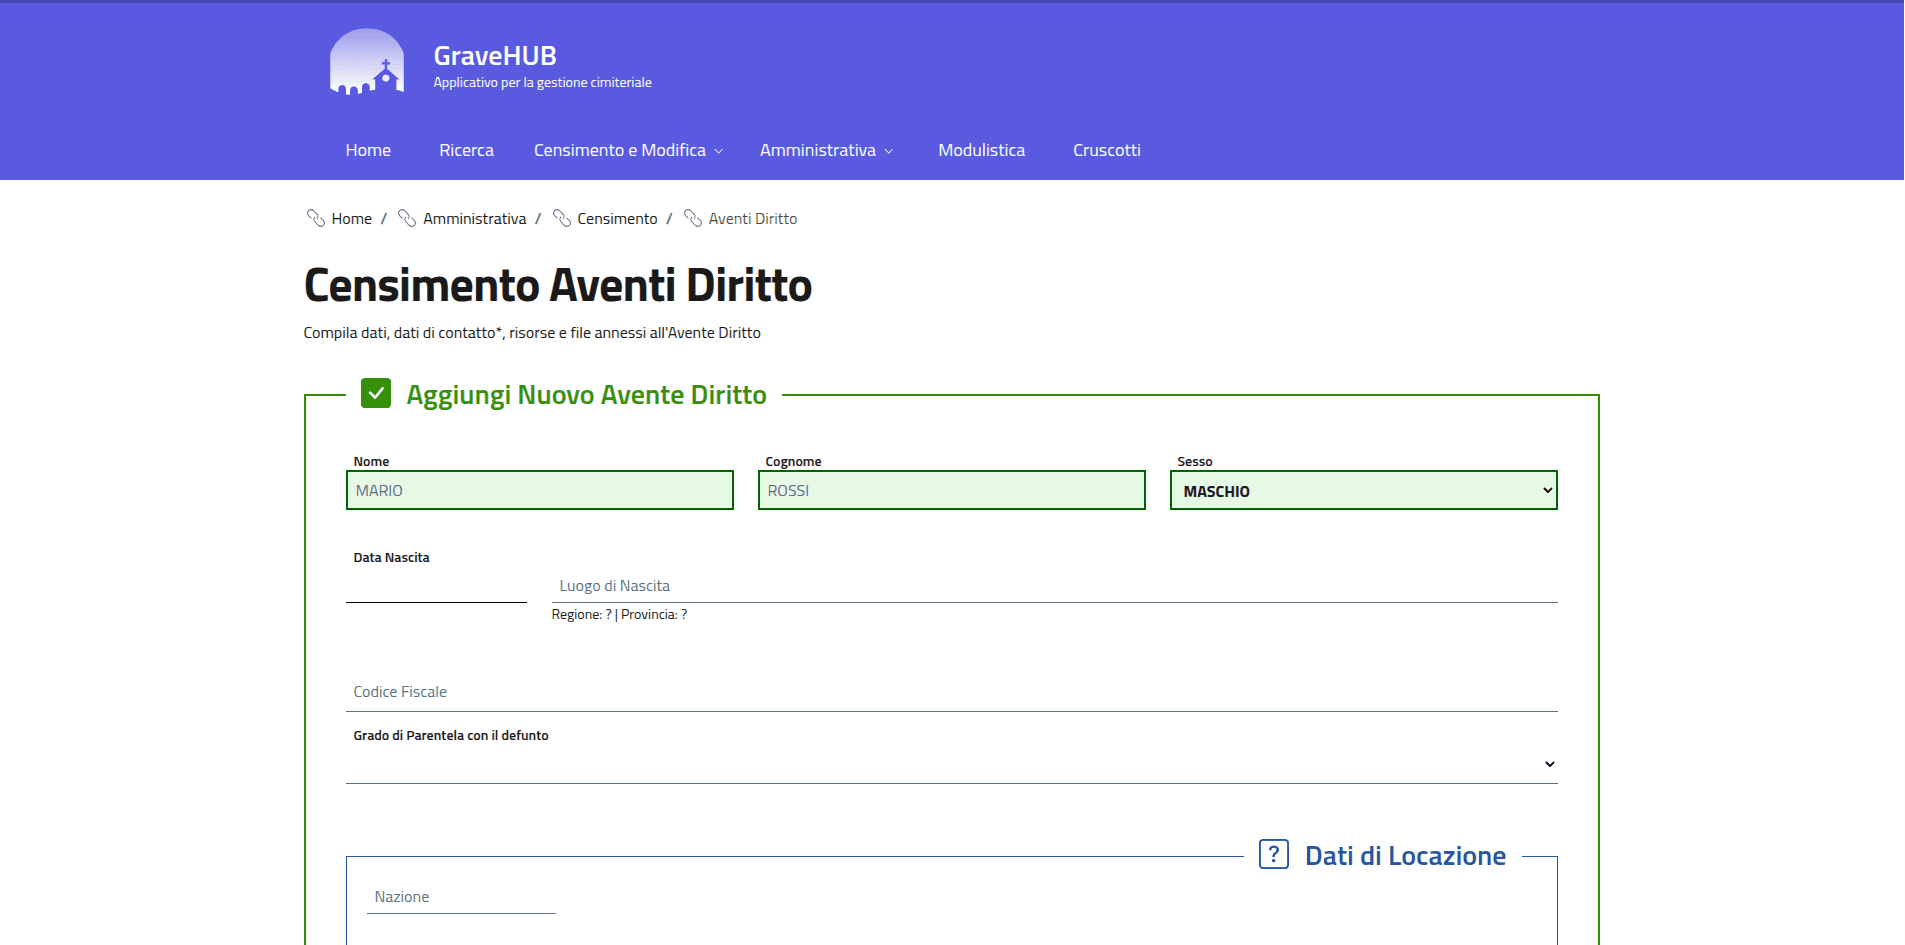Open the Amministrativa navigation menu

(825, 150)
